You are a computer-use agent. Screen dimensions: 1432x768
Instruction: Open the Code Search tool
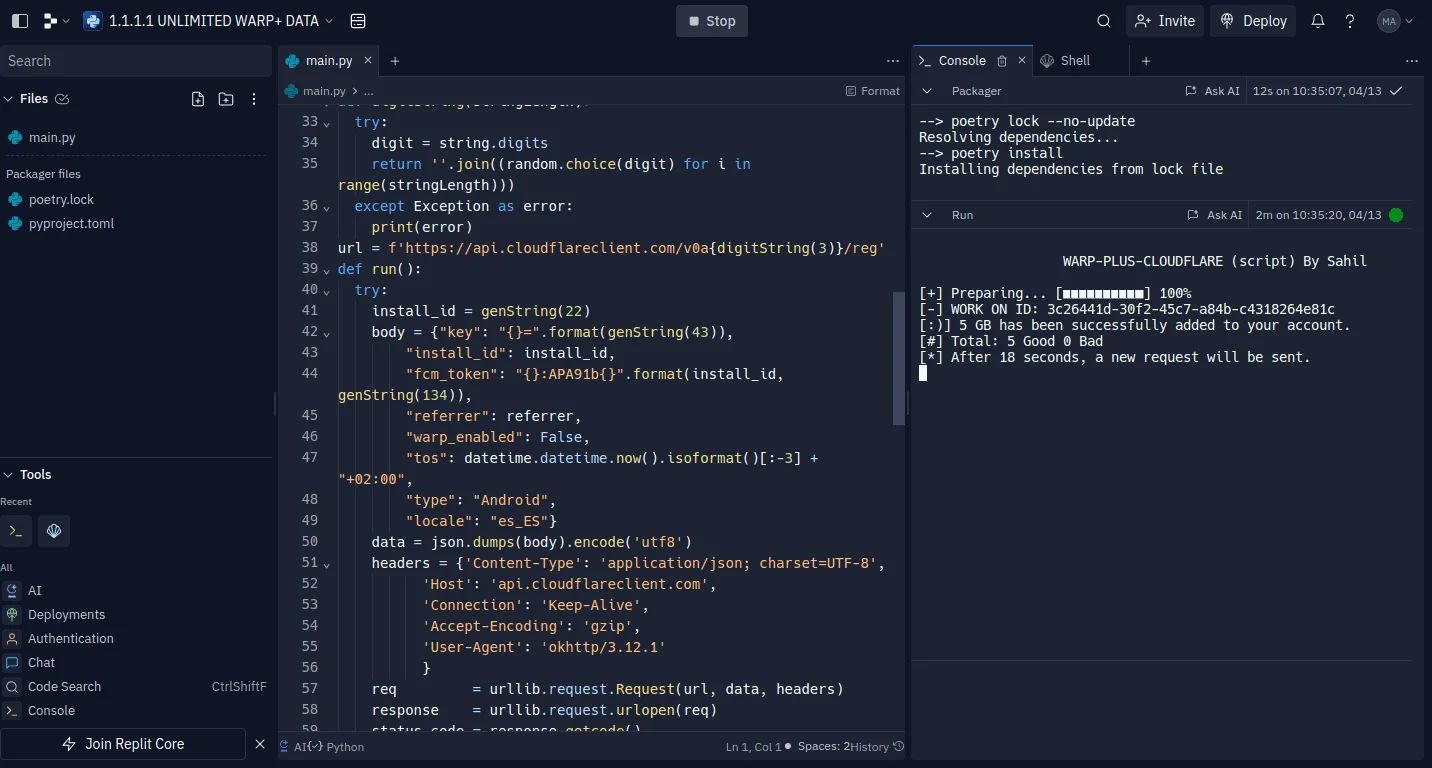136,687
